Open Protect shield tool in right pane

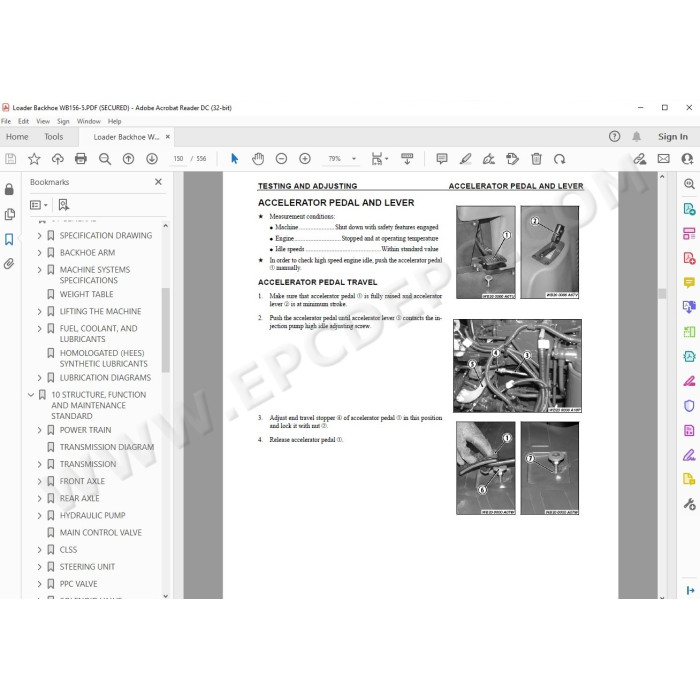coord(689,406)
